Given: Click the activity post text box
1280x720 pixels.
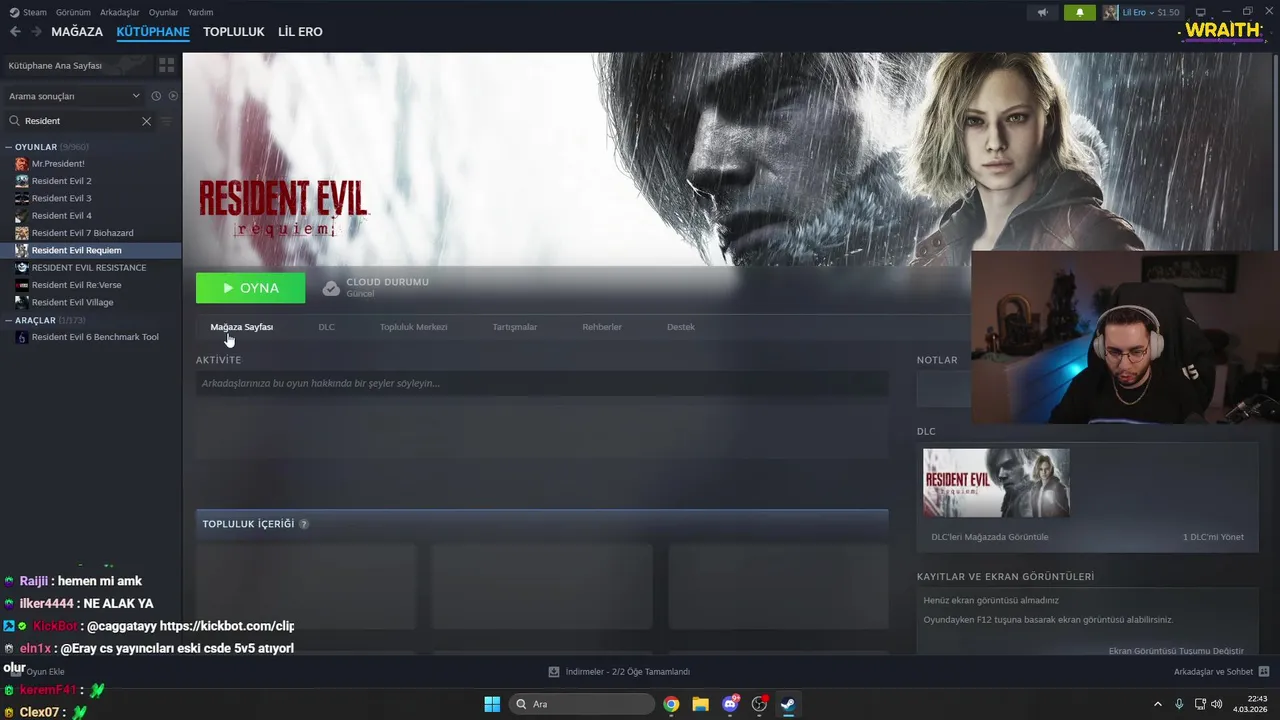Looking at the screenshot, I should pyautogui.click(x=542, y=384).
